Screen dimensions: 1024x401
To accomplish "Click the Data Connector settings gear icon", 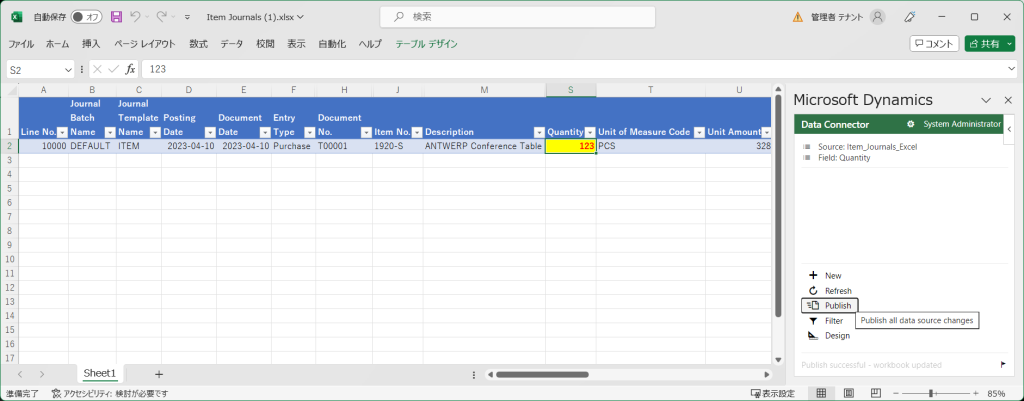I will click(910, 124).
